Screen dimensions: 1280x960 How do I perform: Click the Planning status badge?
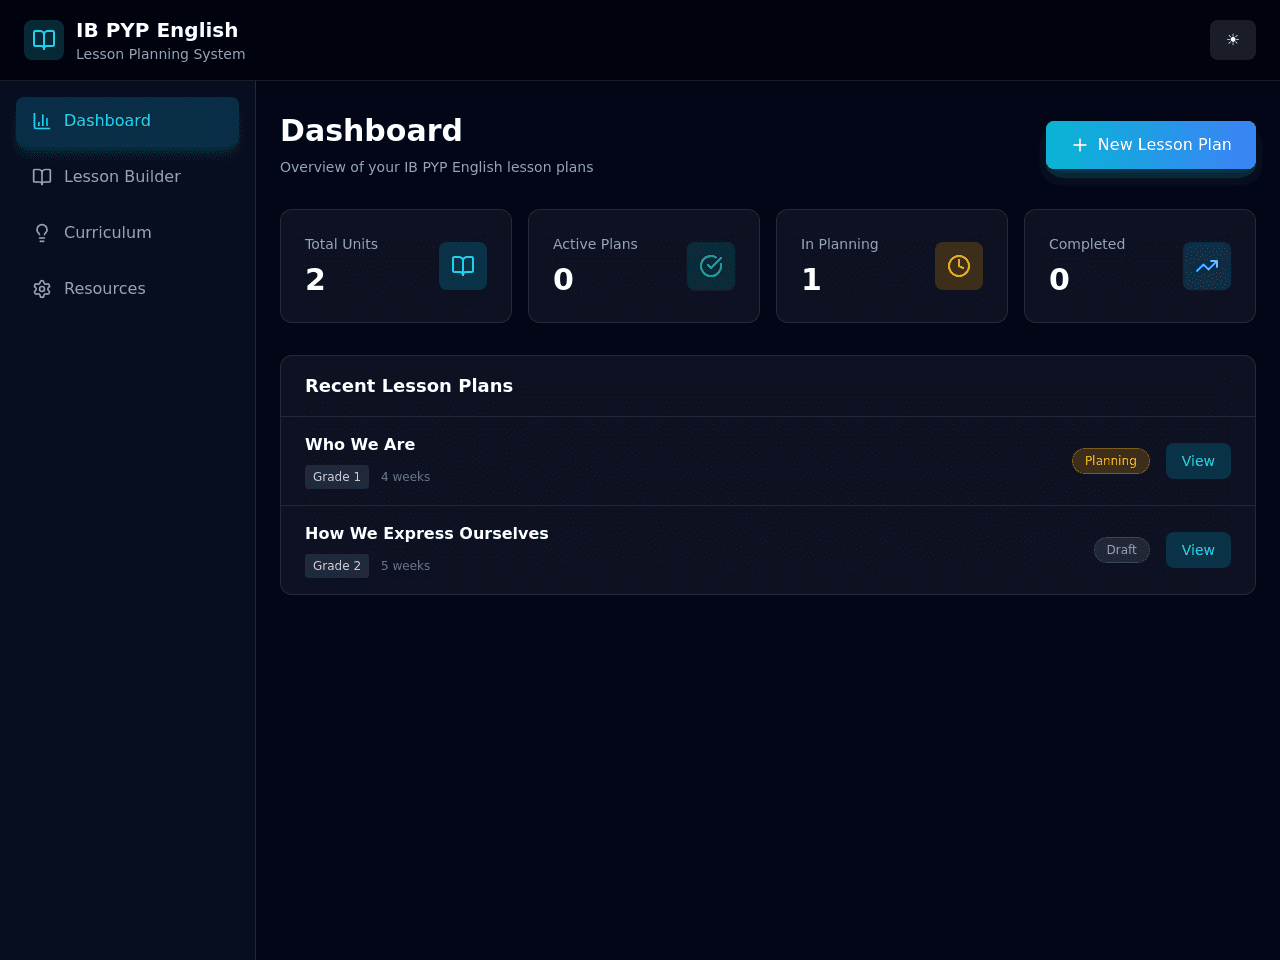[1111, 461]
